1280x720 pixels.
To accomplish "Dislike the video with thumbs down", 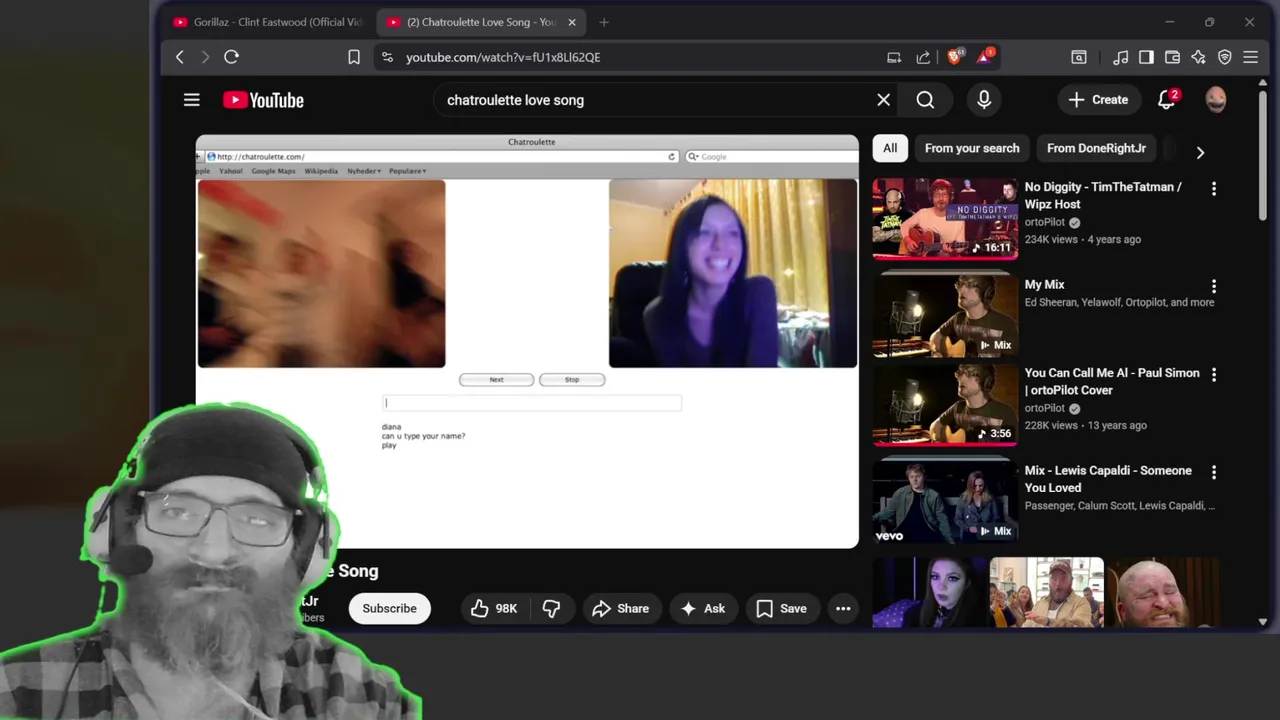I will pos(551,608).
